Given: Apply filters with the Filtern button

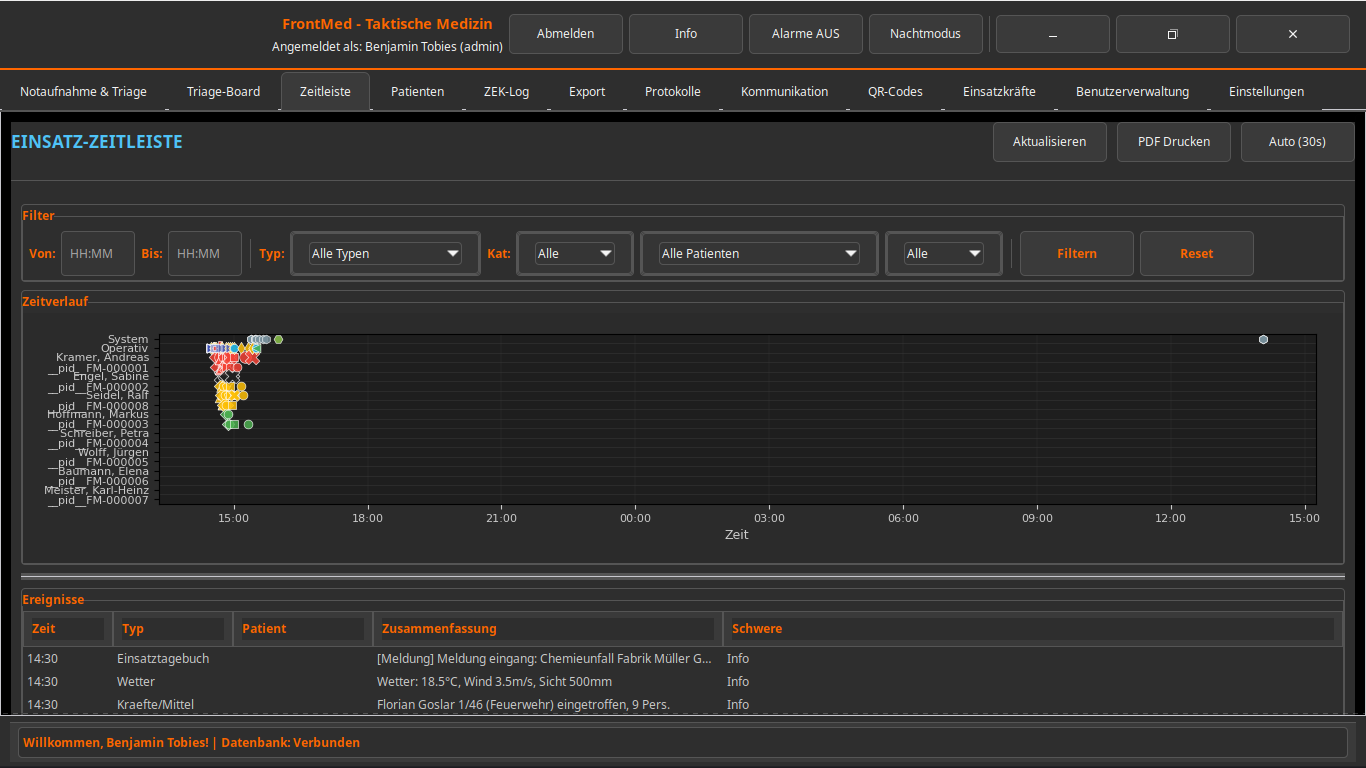Looking at the screenshot, I should click(1076, 254).
